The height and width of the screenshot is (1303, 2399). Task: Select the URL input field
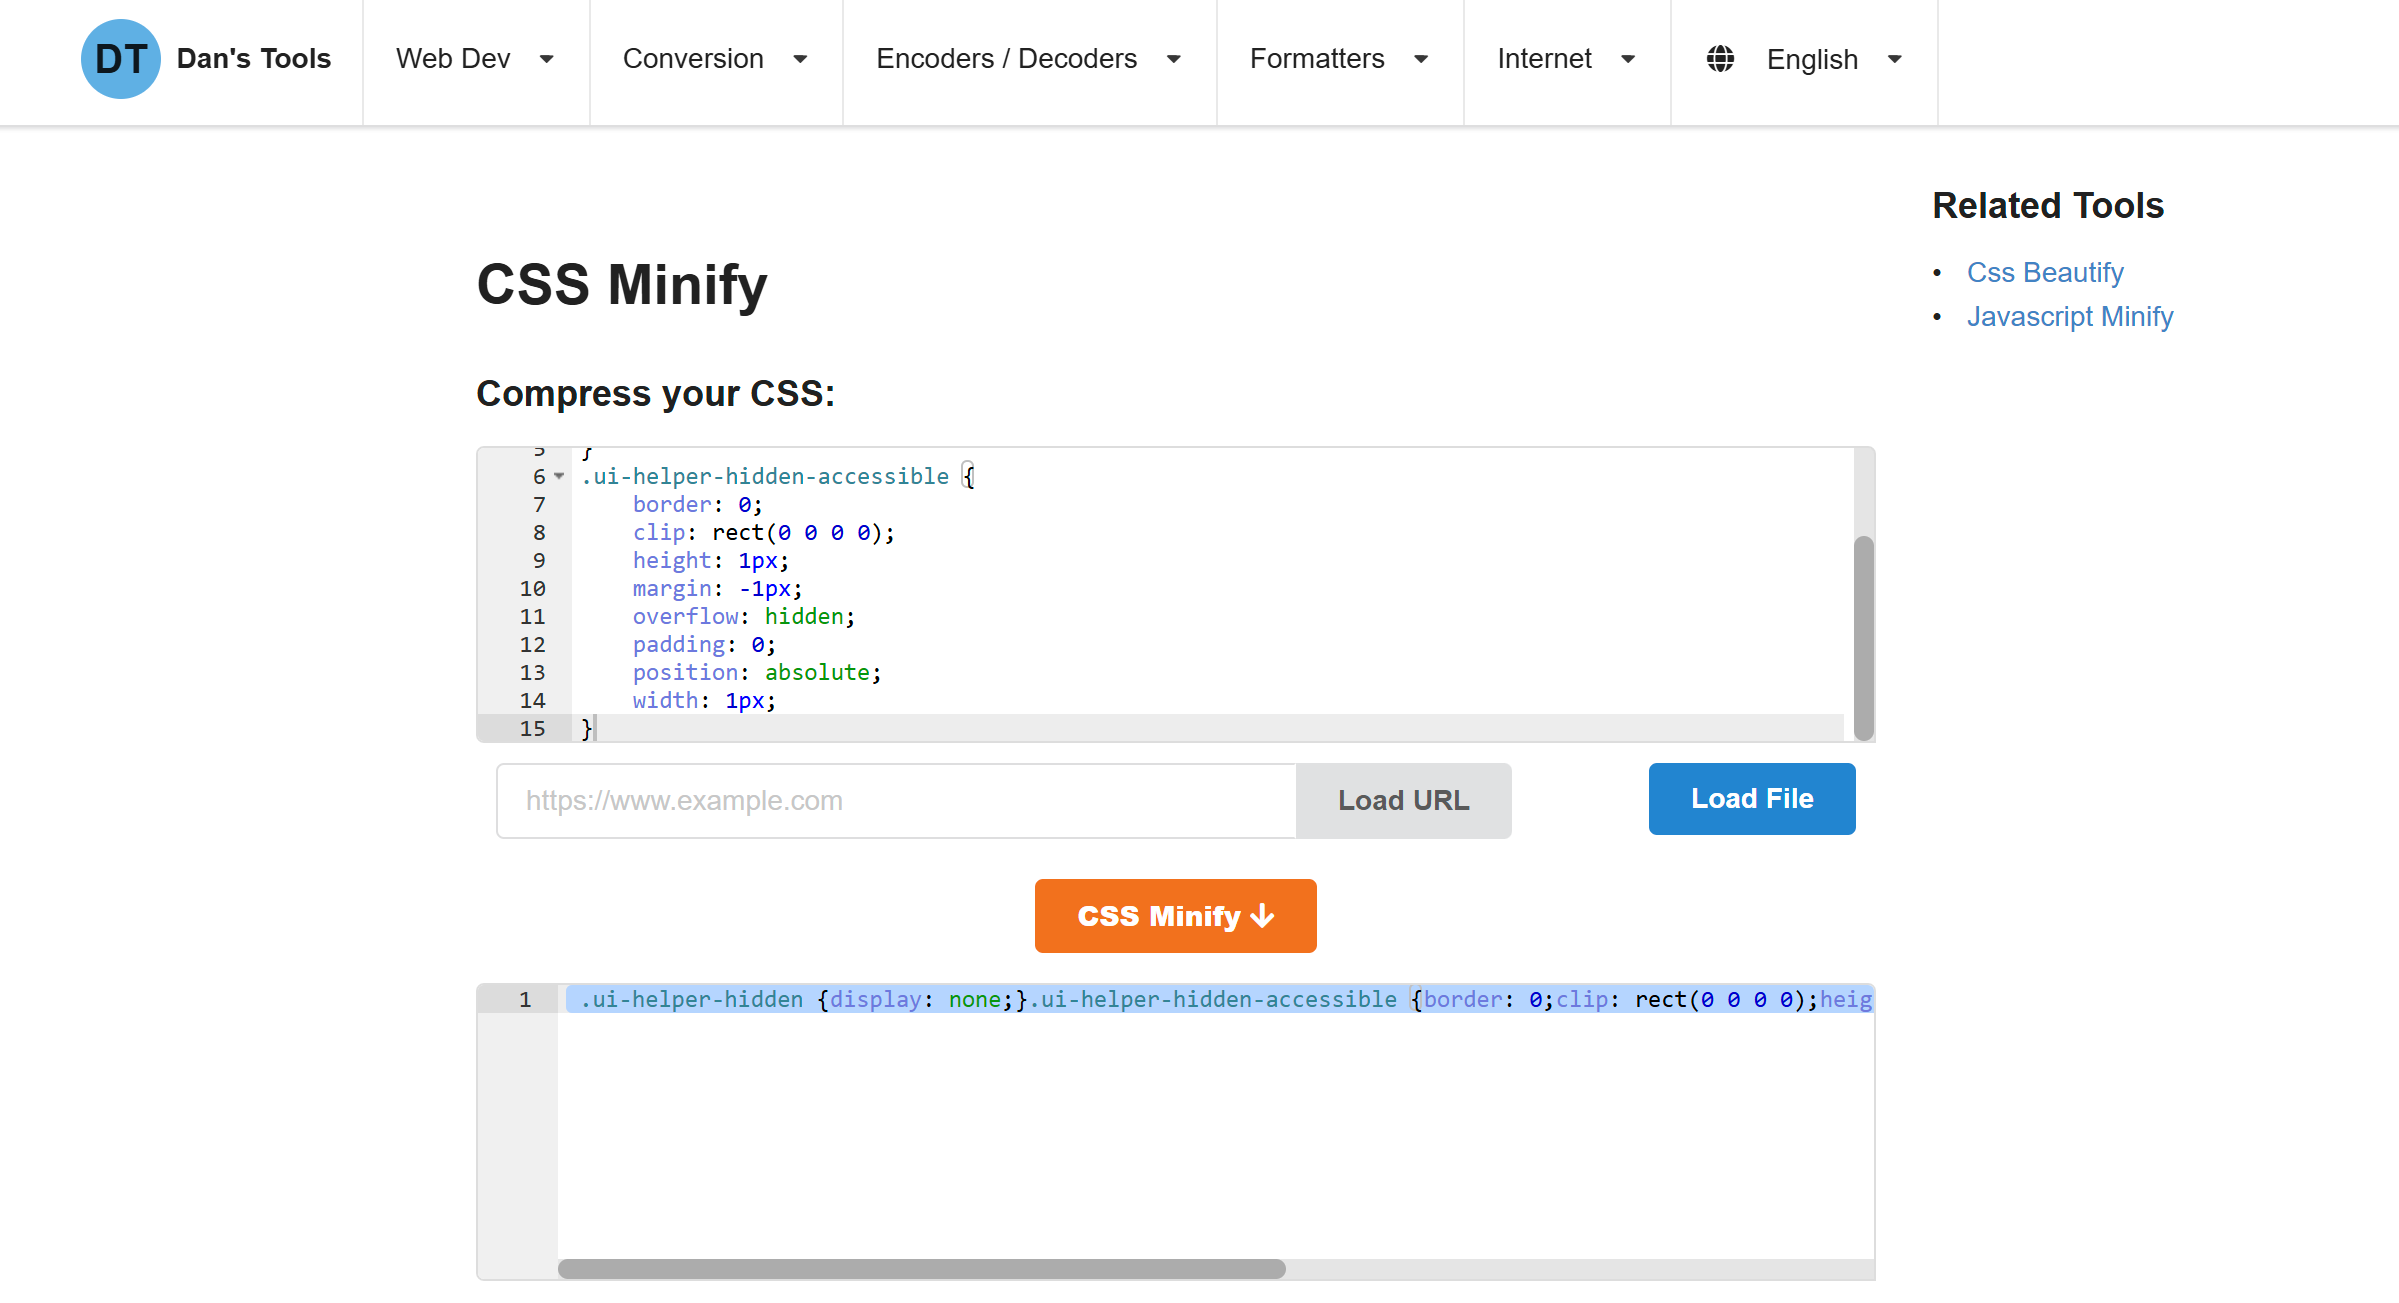pyautogui.click(x=895, y=799)
